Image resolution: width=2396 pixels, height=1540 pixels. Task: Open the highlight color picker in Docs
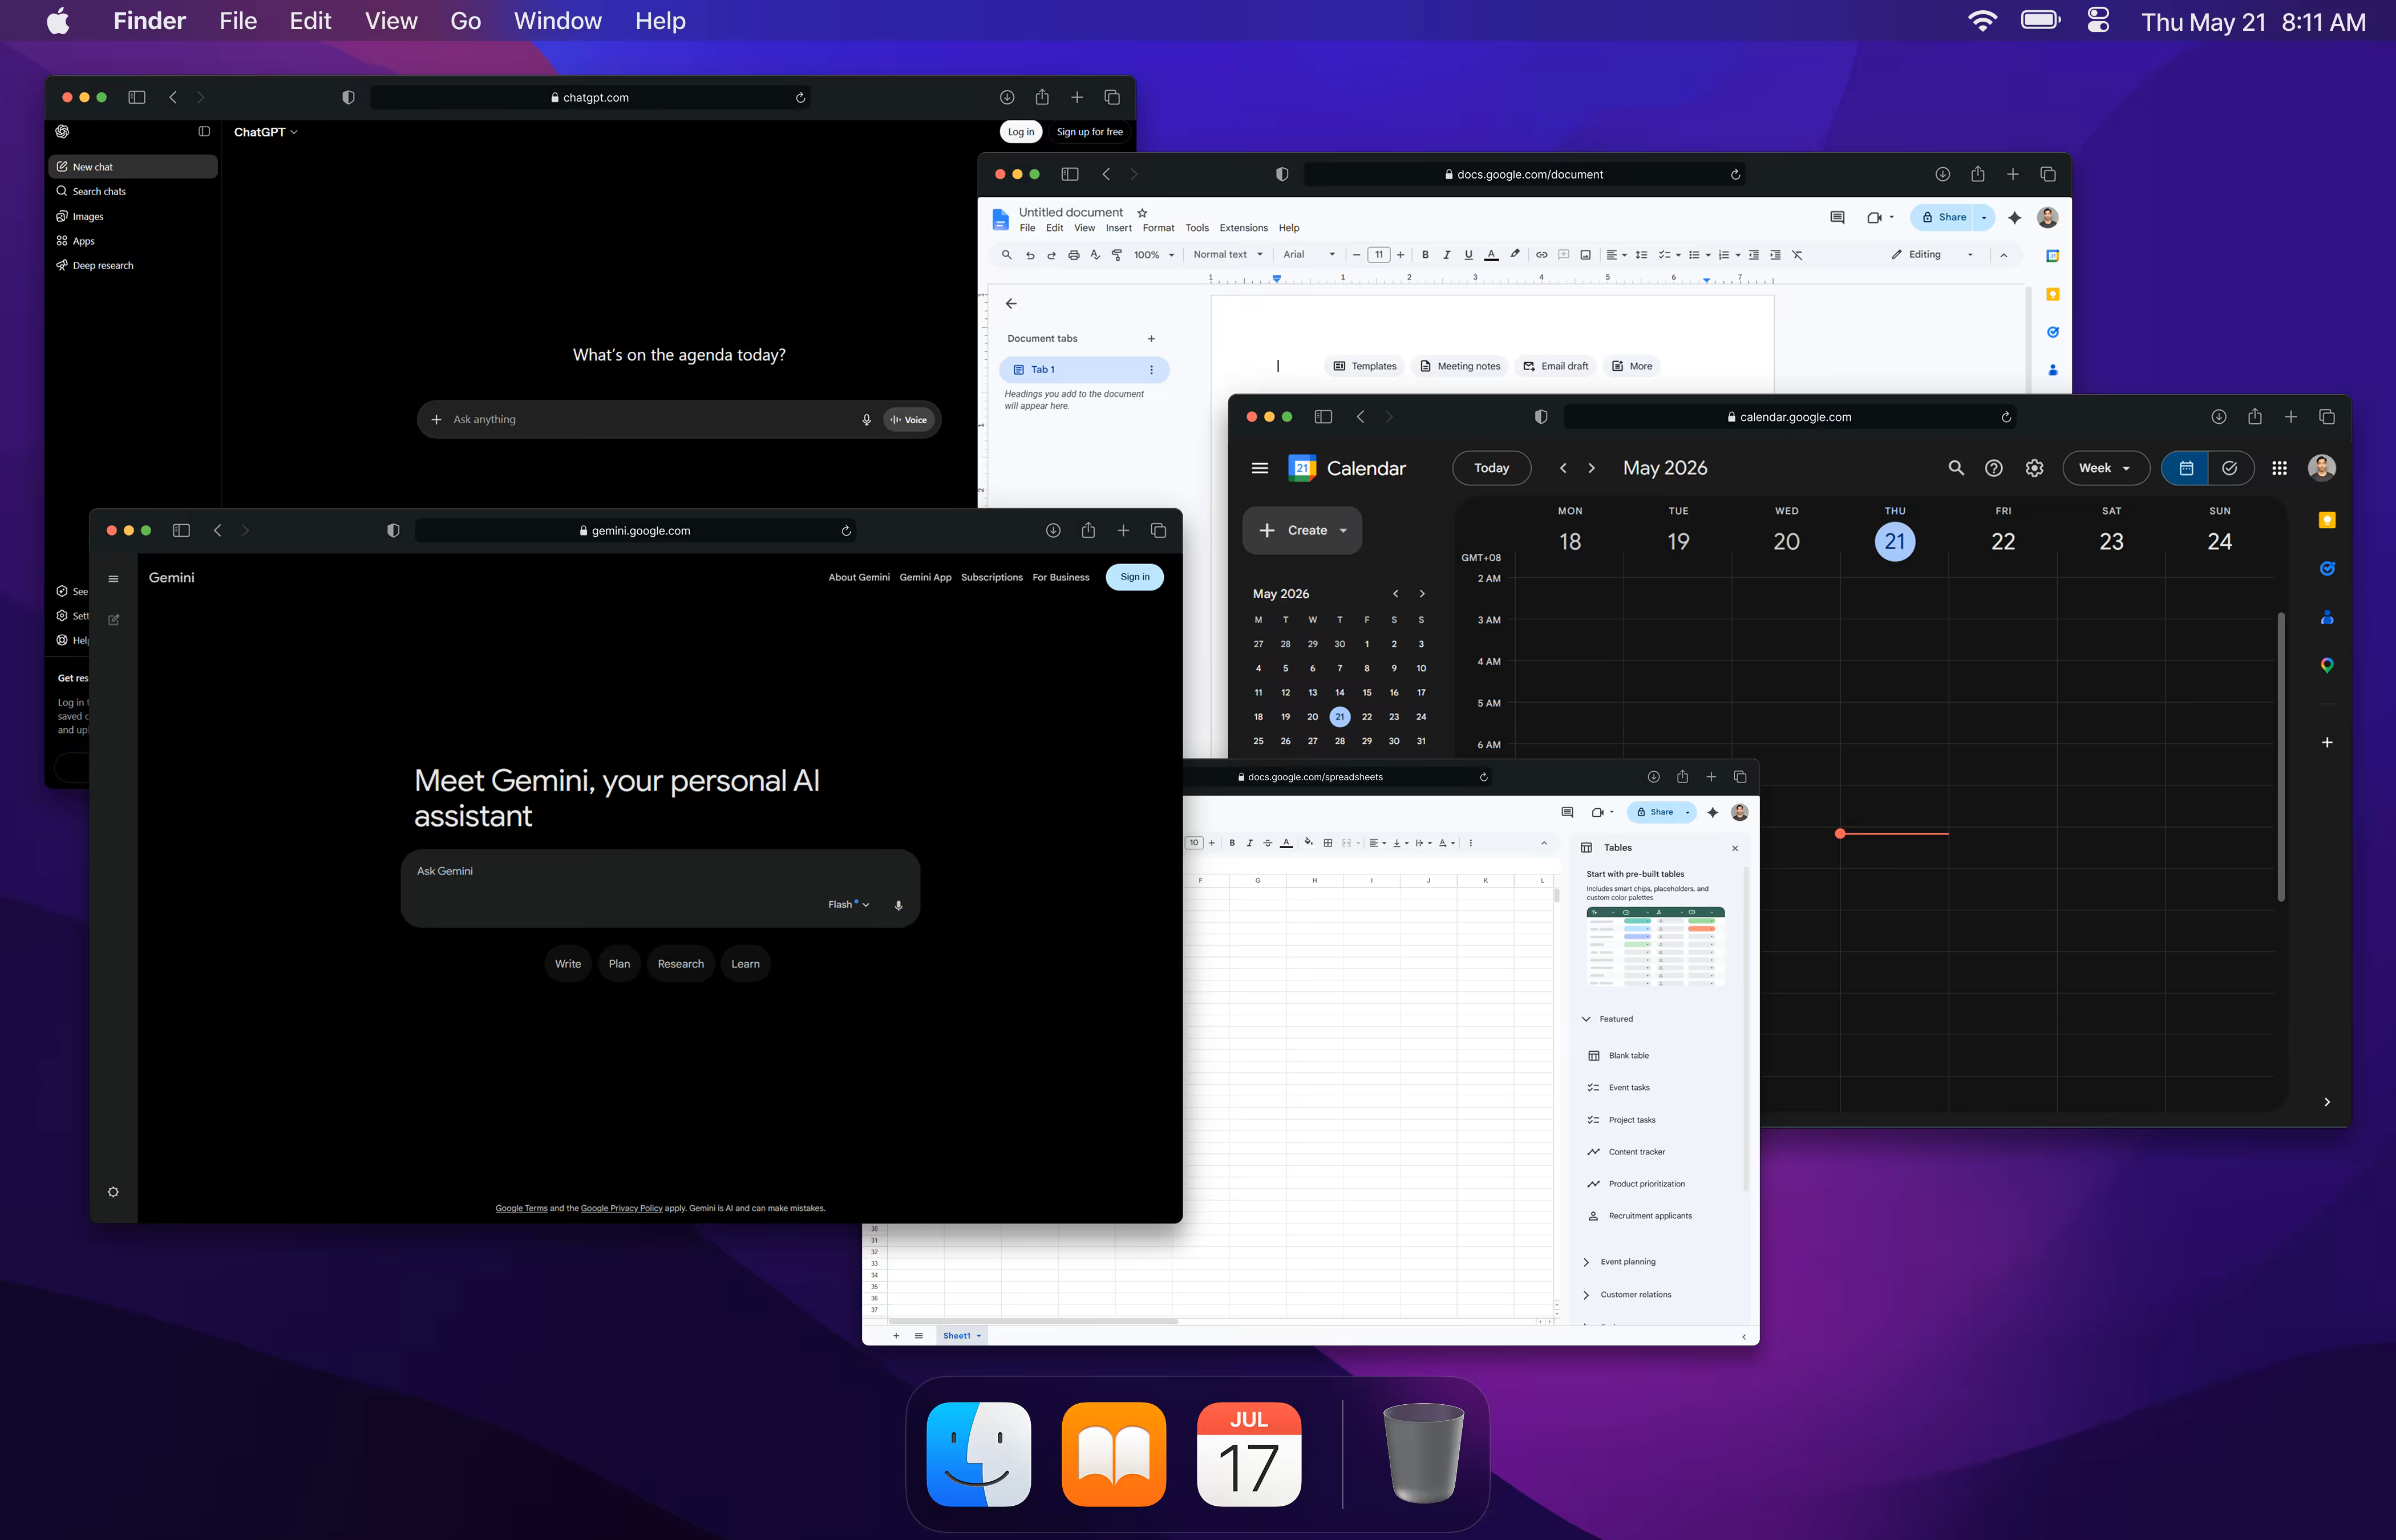point(1514,255)
